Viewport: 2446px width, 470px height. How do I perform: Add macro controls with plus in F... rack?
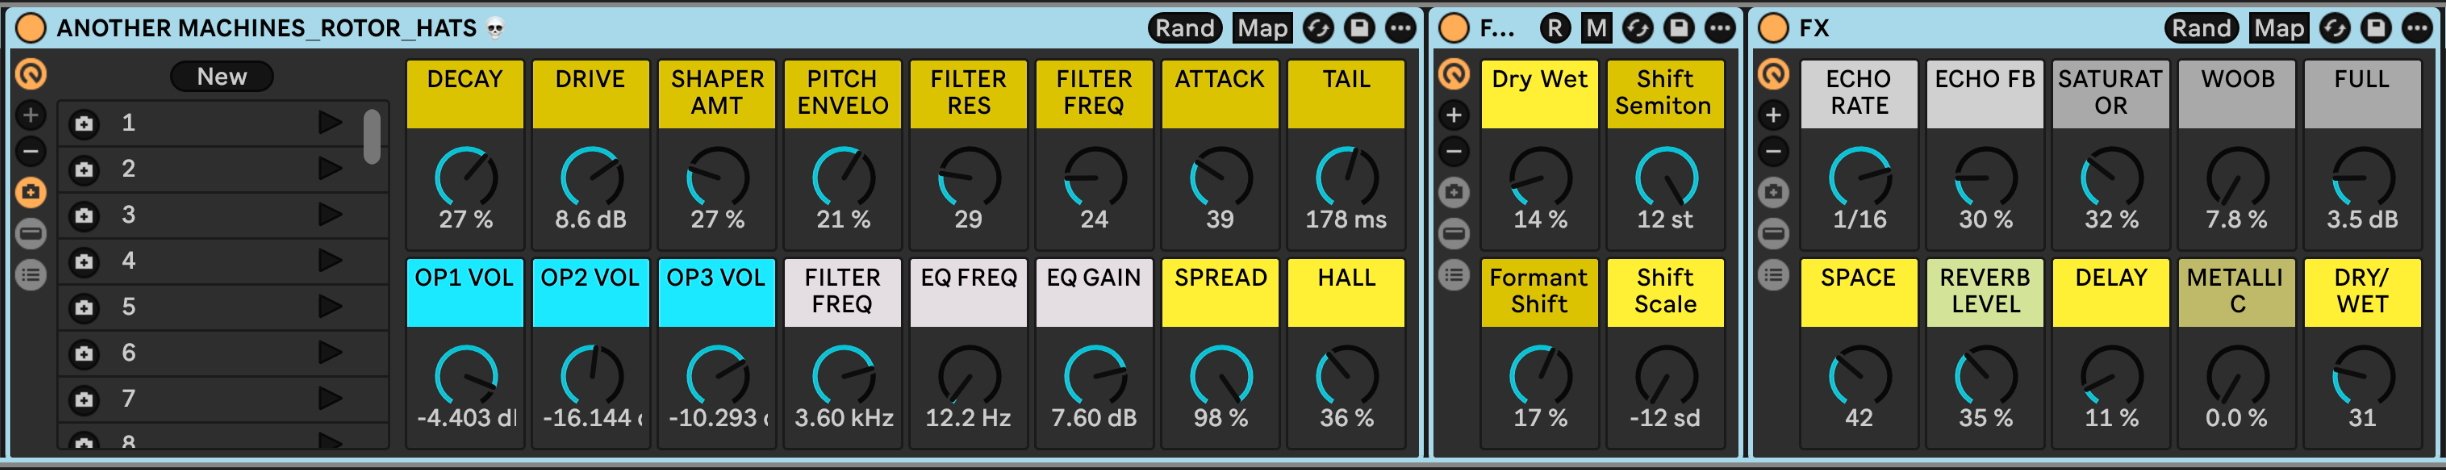(1453, 115)
